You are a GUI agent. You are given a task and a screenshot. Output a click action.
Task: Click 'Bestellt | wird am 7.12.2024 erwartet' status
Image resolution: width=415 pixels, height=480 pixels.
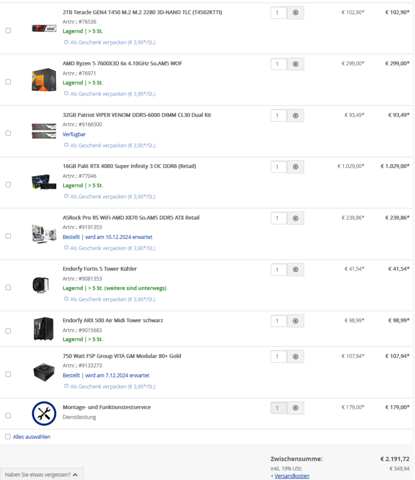106,375
